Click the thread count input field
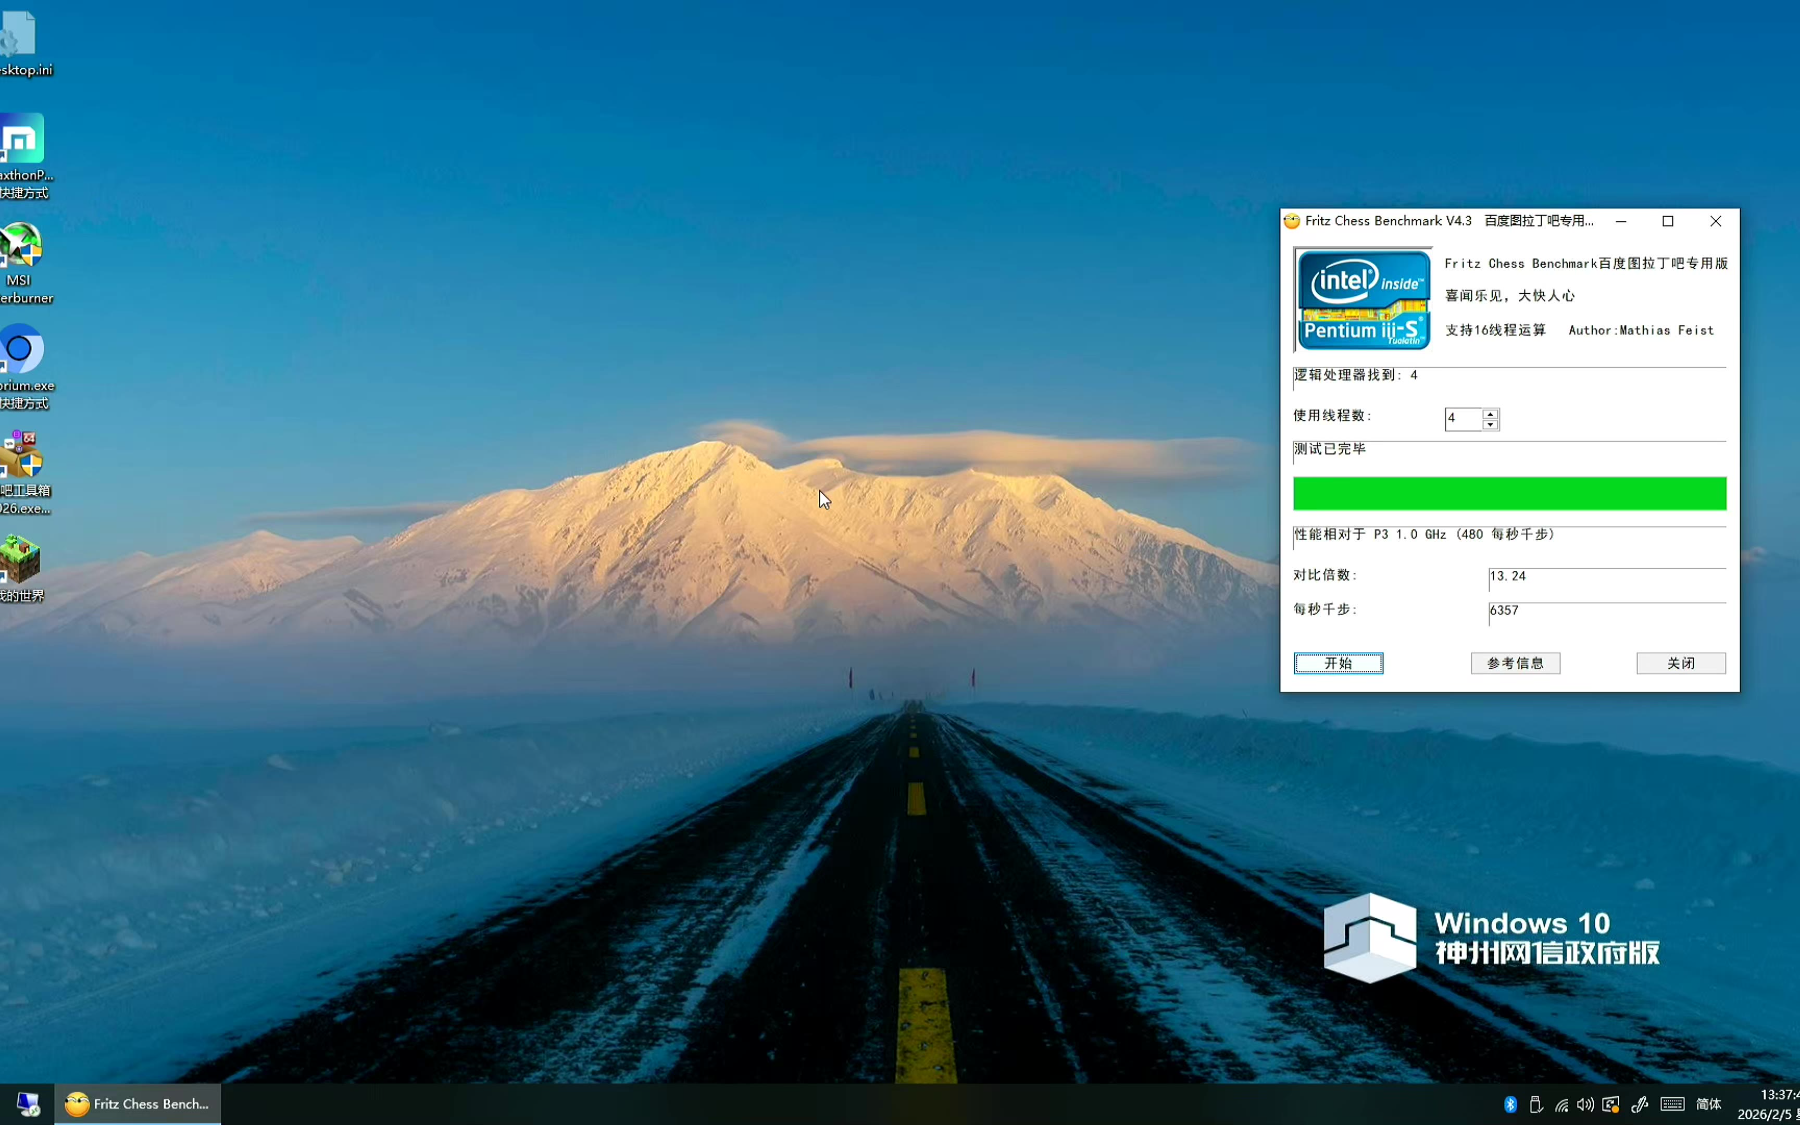This screenshot has height=1125, width=1800. (1462, 419)
